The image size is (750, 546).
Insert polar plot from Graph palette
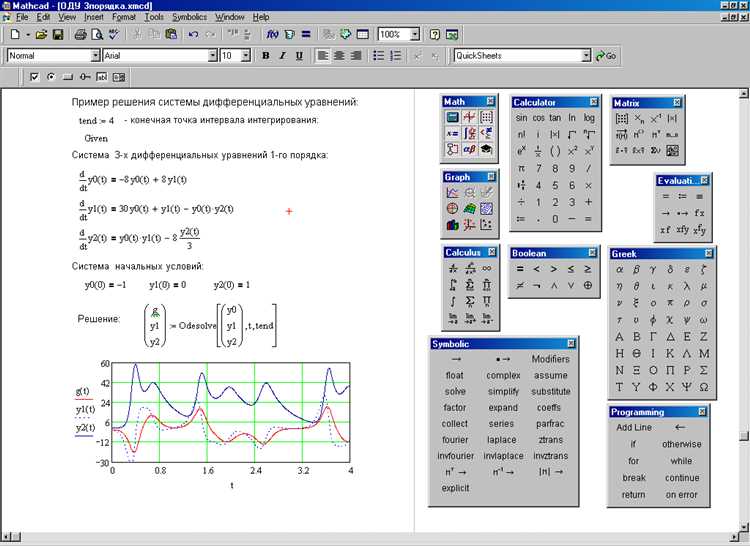tap(452, 208)
